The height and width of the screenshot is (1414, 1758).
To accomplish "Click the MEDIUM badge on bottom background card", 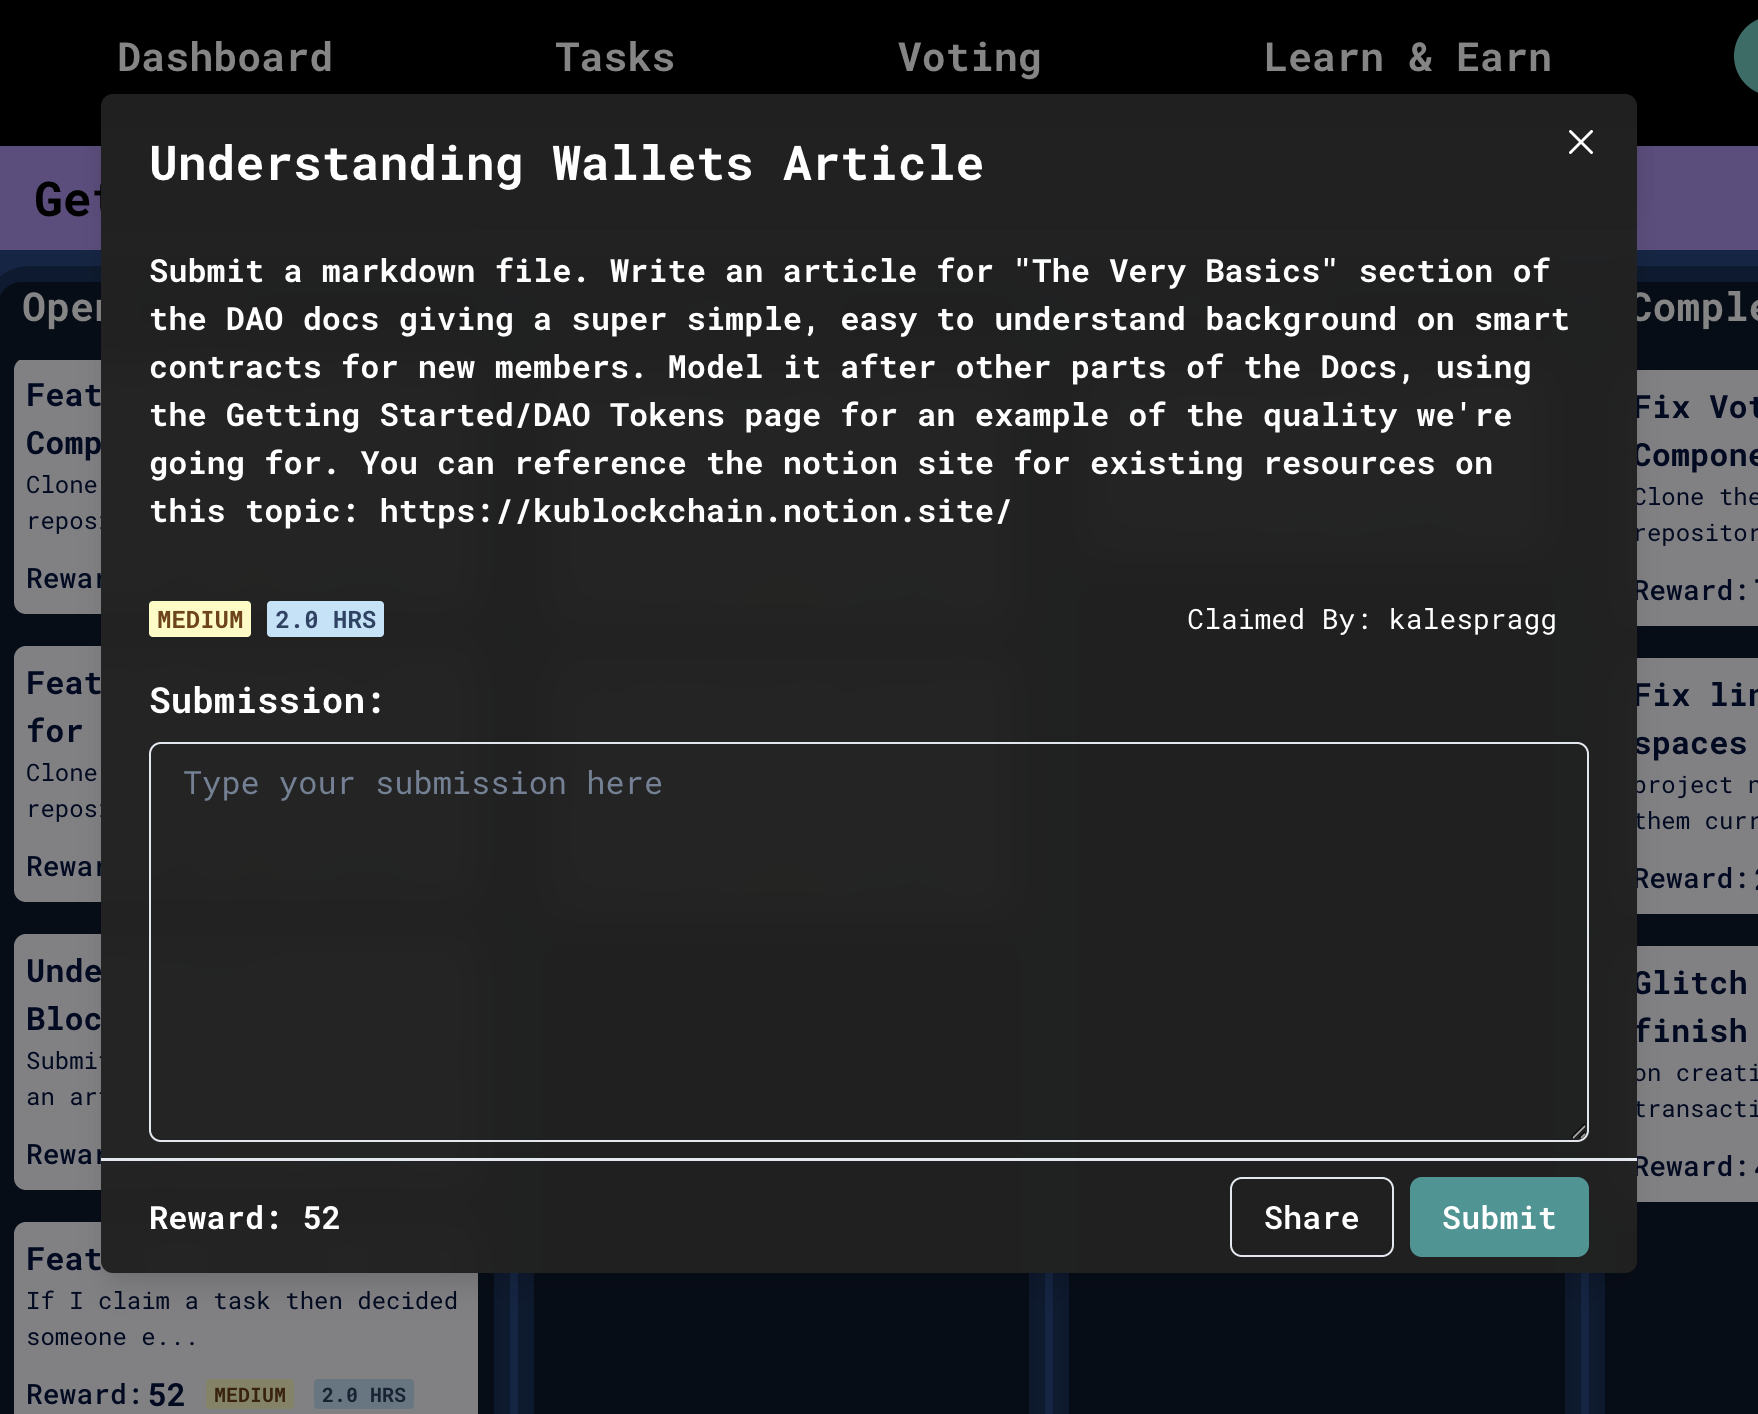I will click(x=250, y=1395).
